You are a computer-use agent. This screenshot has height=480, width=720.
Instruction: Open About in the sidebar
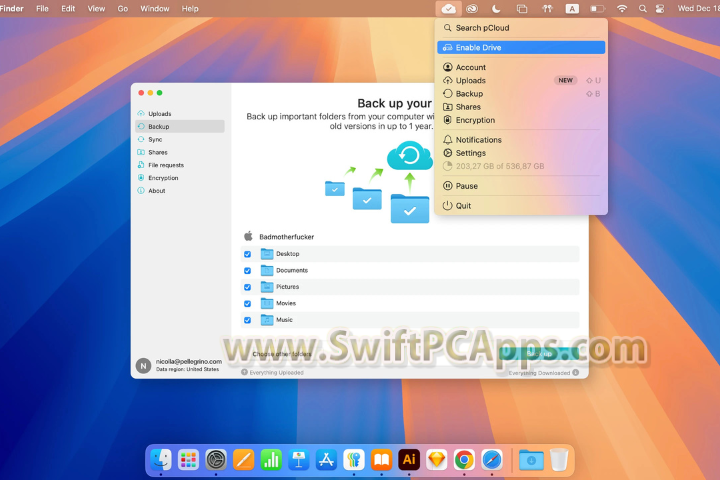180,191
